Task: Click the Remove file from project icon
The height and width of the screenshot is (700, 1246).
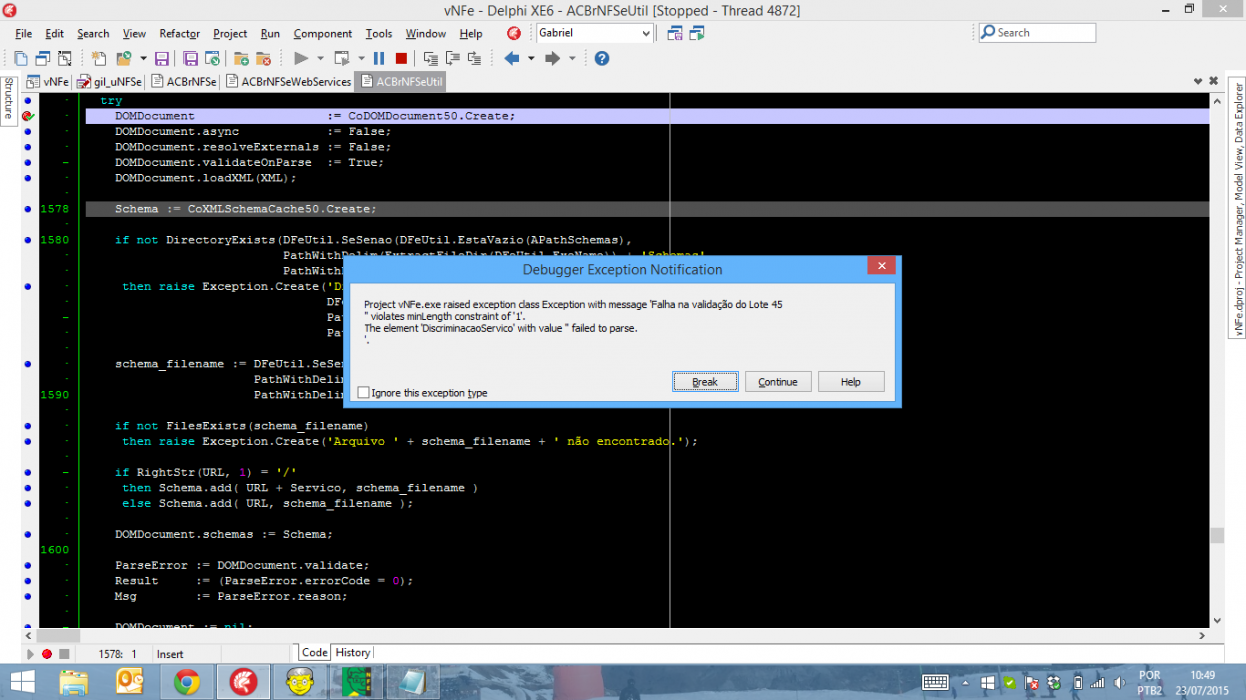Action: click(264, 59)
